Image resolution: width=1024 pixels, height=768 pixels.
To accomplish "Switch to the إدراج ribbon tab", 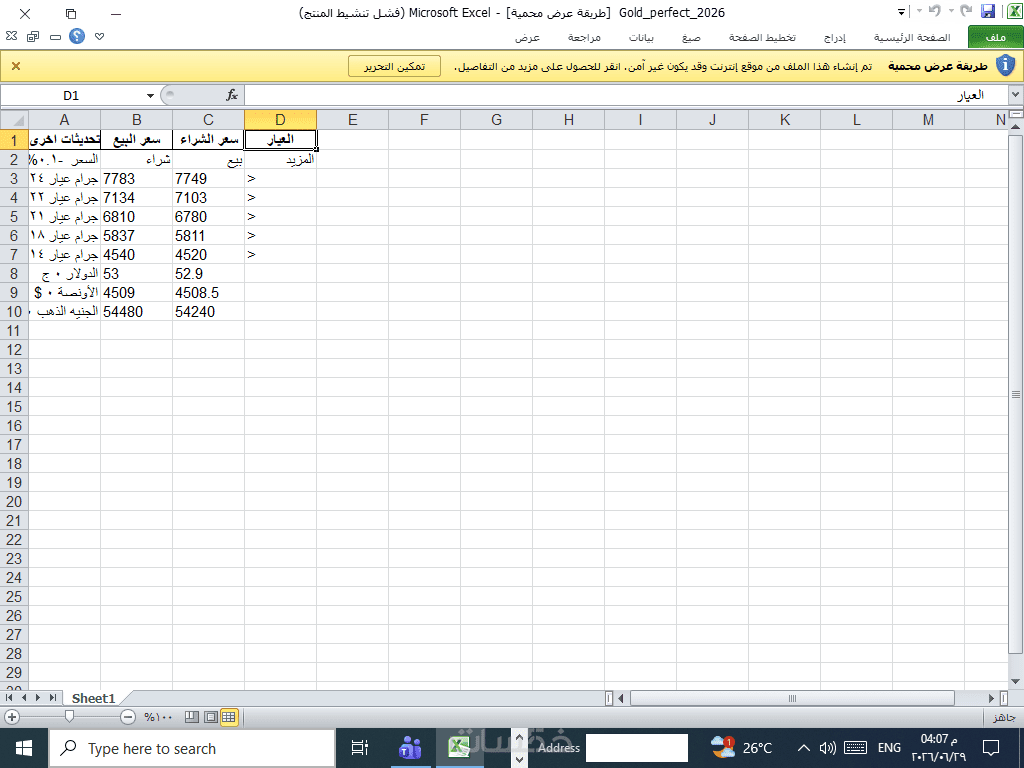I will pyautogui.click(x=835, y=37).
